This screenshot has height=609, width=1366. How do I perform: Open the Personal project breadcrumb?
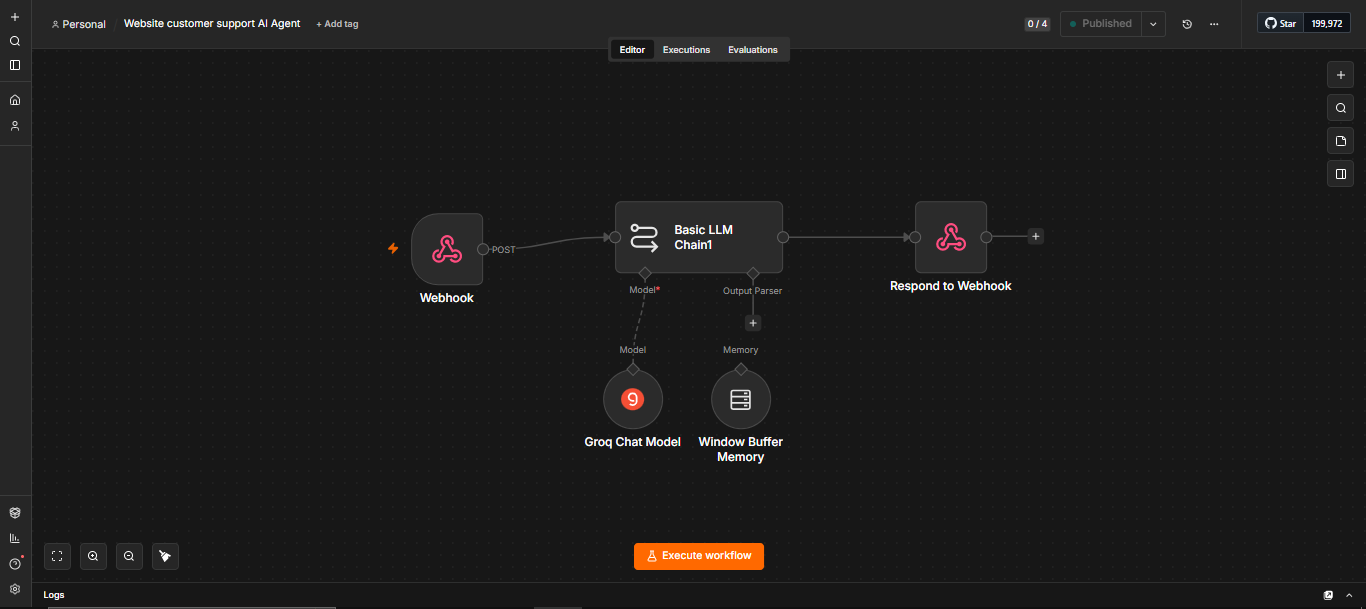78,24
